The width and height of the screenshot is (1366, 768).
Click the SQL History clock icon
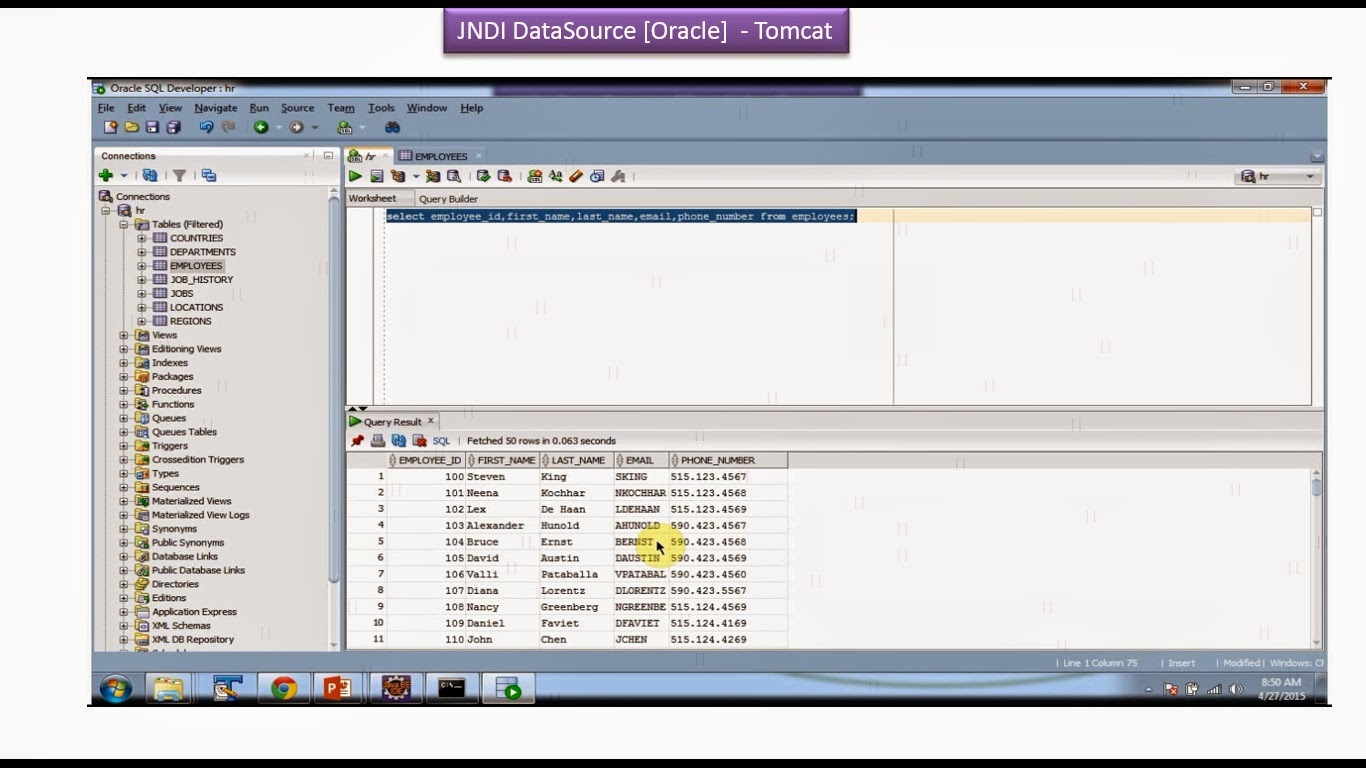597,176
